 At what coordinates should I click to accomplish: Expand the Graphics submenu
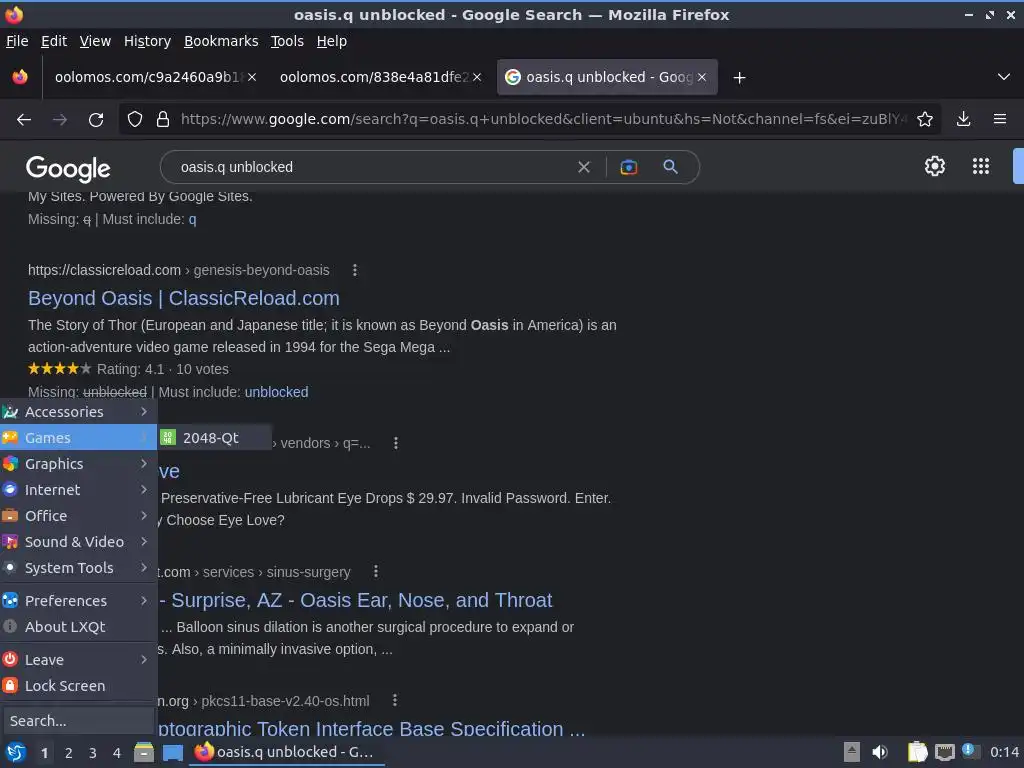click(x=78, y=464)
